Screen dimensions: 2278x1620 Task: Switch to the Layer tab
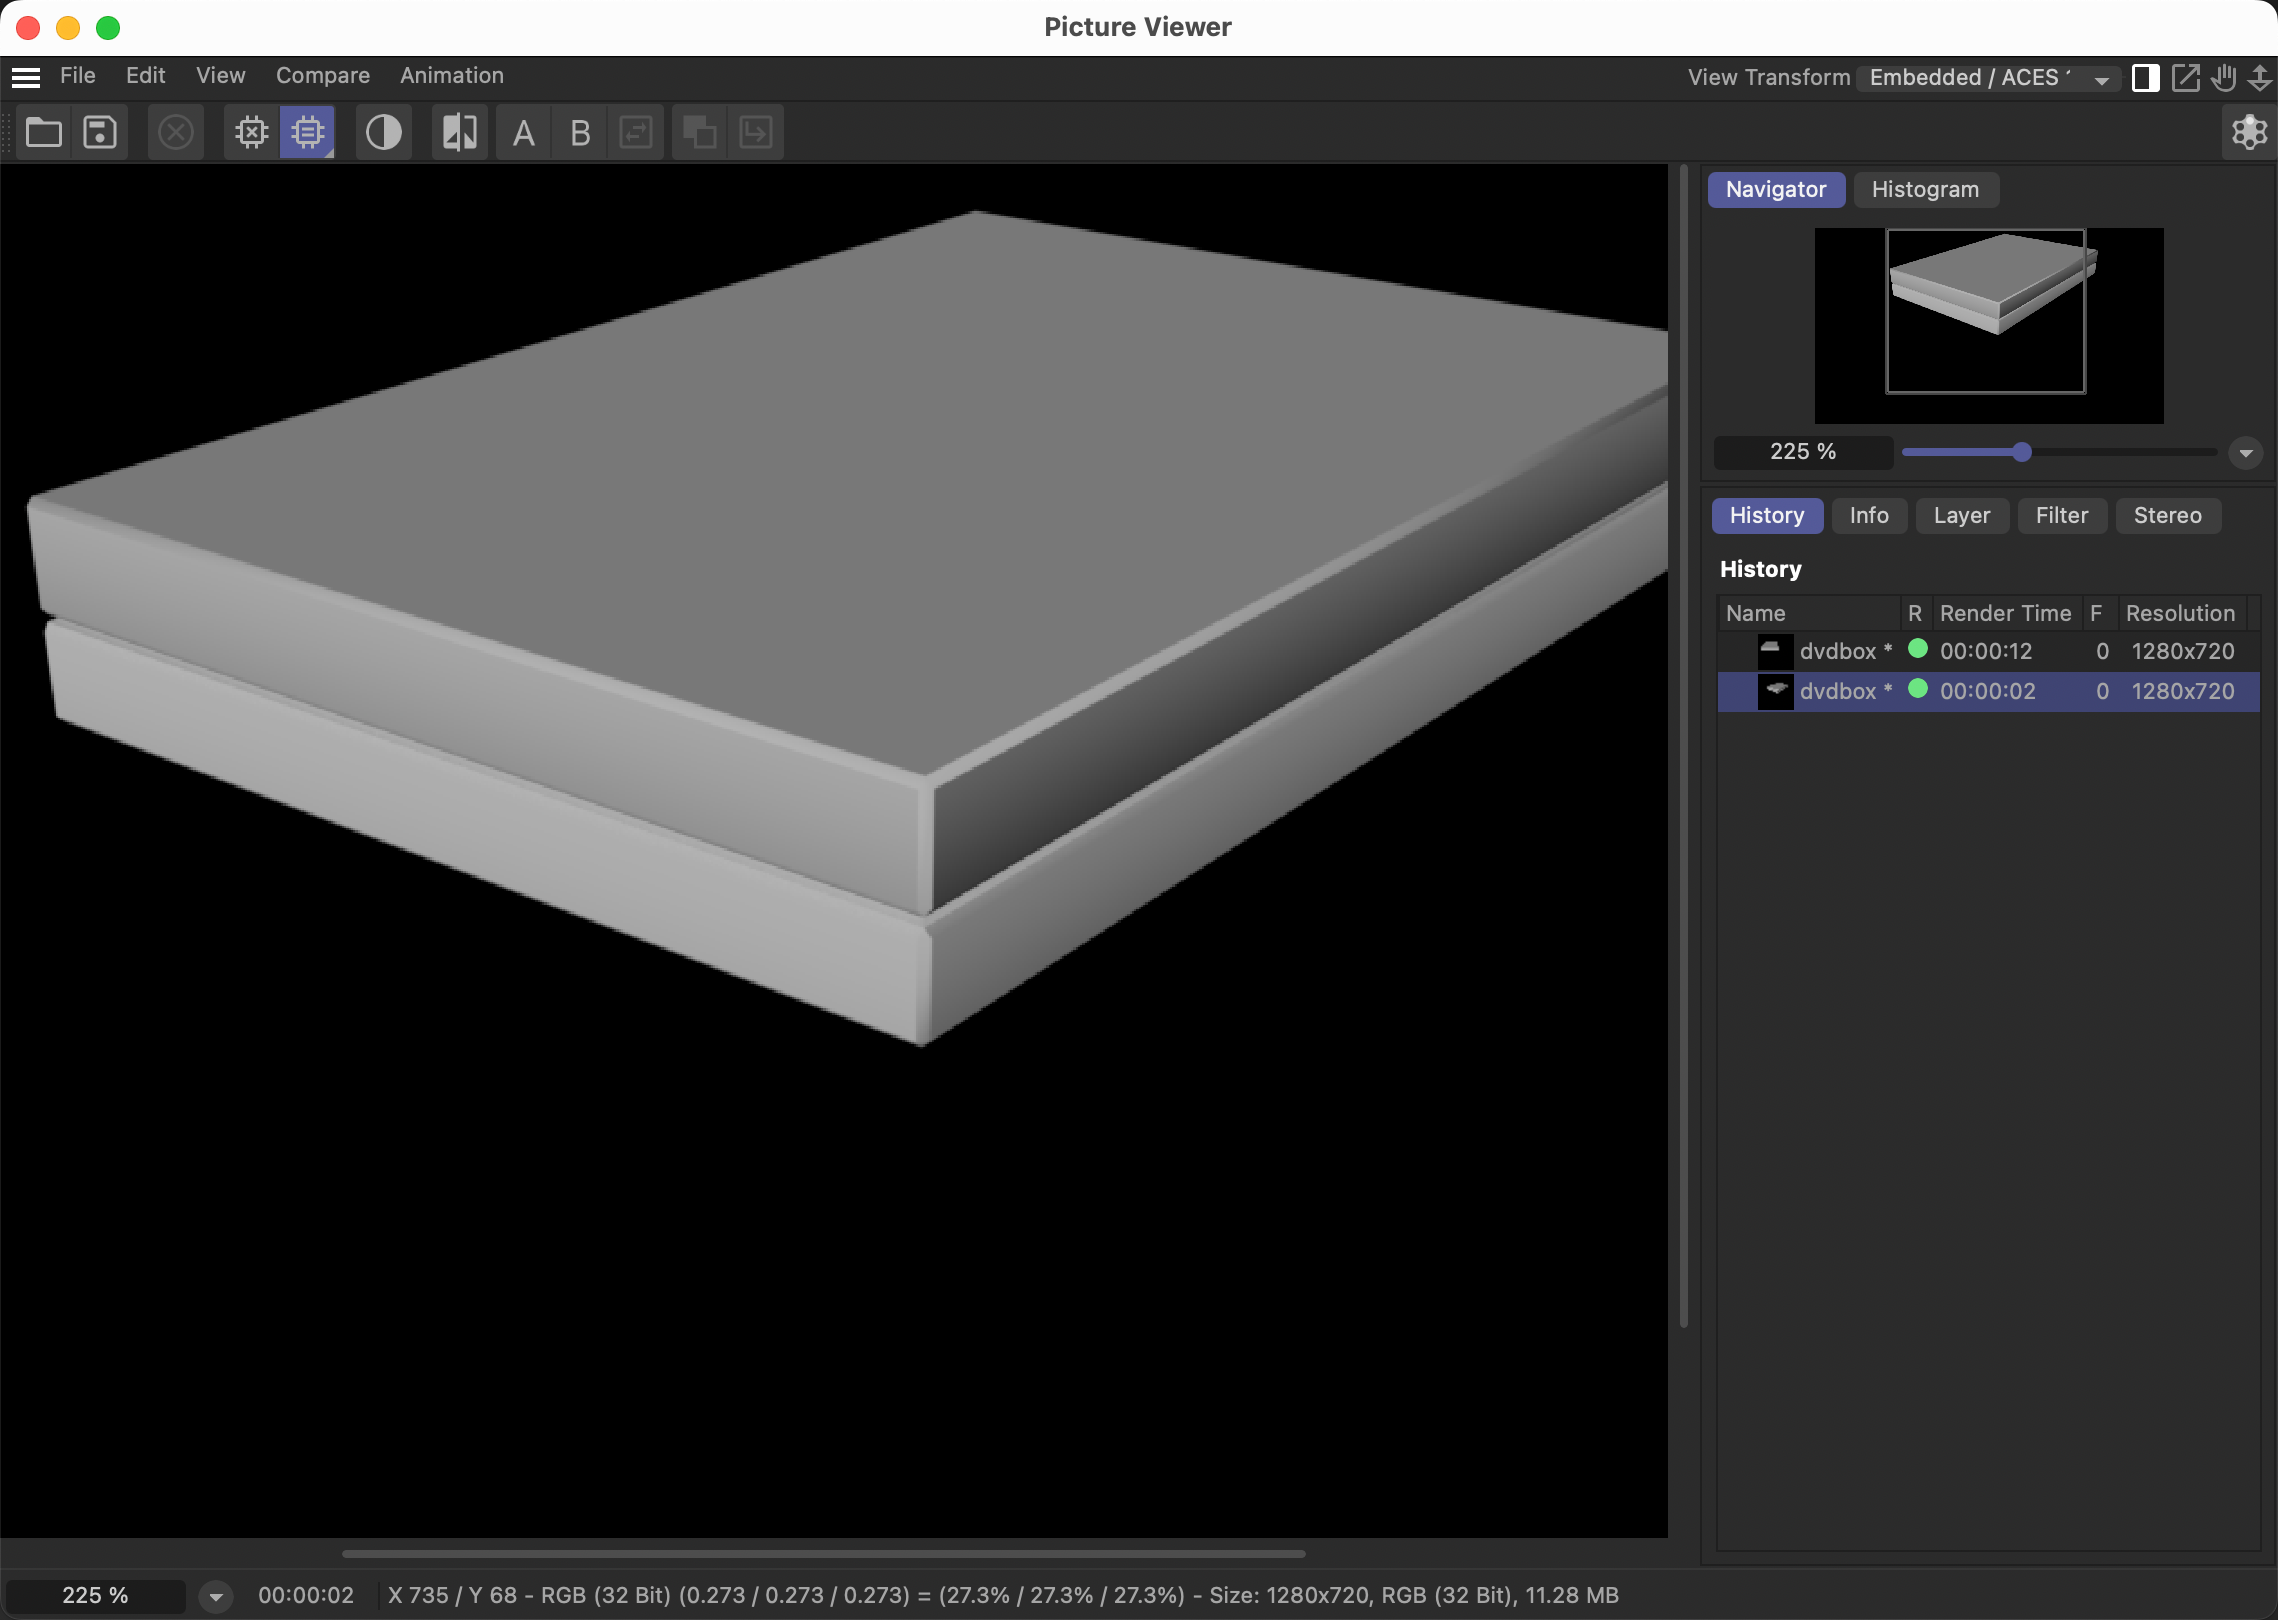[x=1962, y=516]
